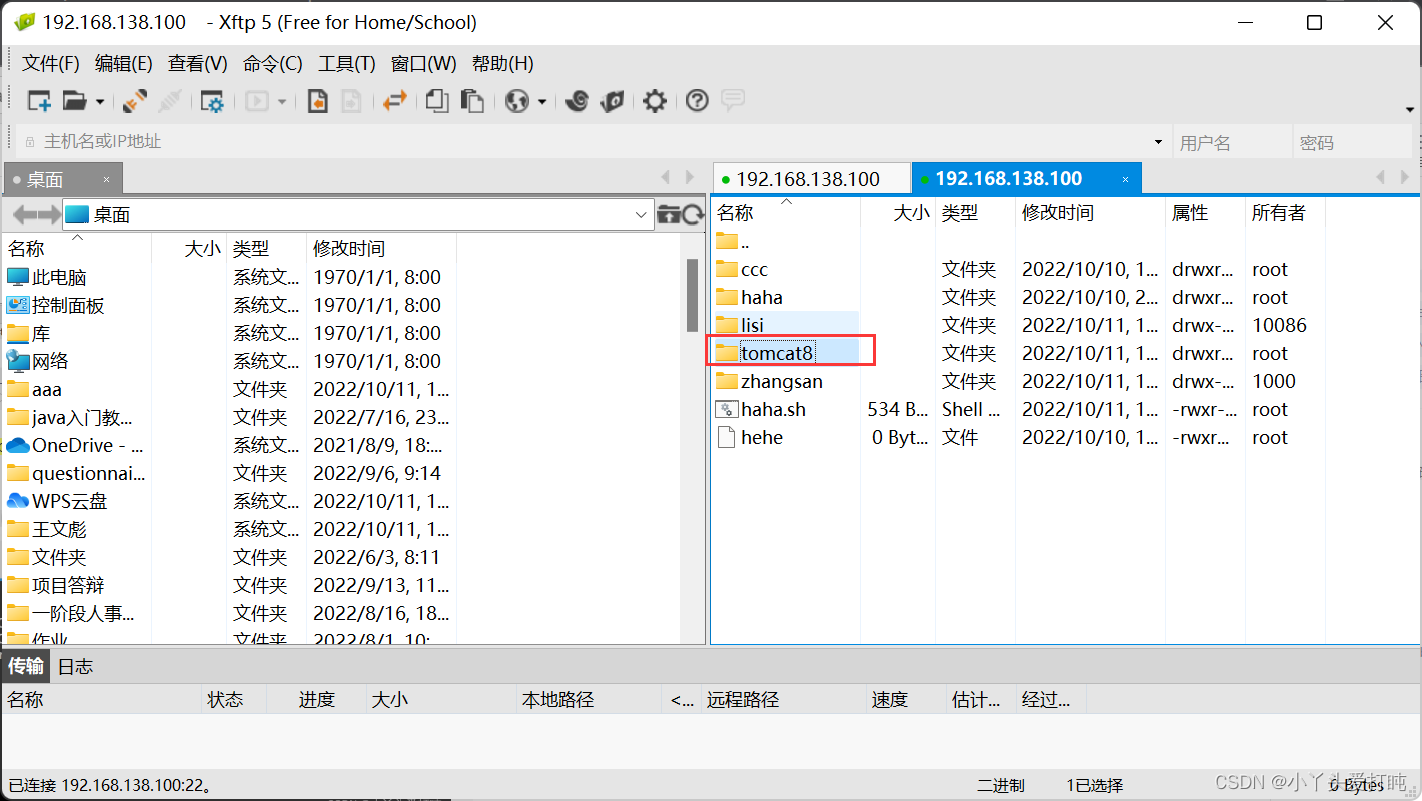Go back in the local pane
The image size is (1422, 801).
tap(24, 214)
